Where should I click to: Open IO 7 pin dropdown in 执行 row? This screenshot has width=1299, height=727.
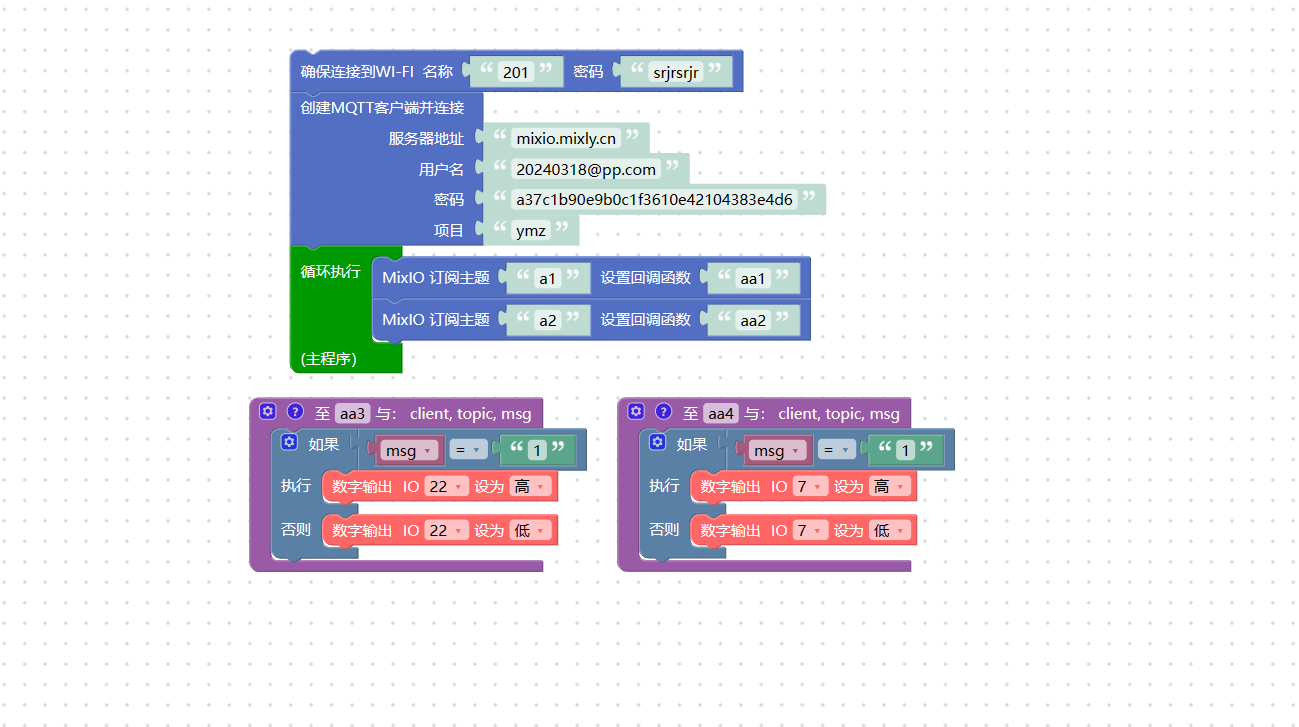(x=810, y=487)
